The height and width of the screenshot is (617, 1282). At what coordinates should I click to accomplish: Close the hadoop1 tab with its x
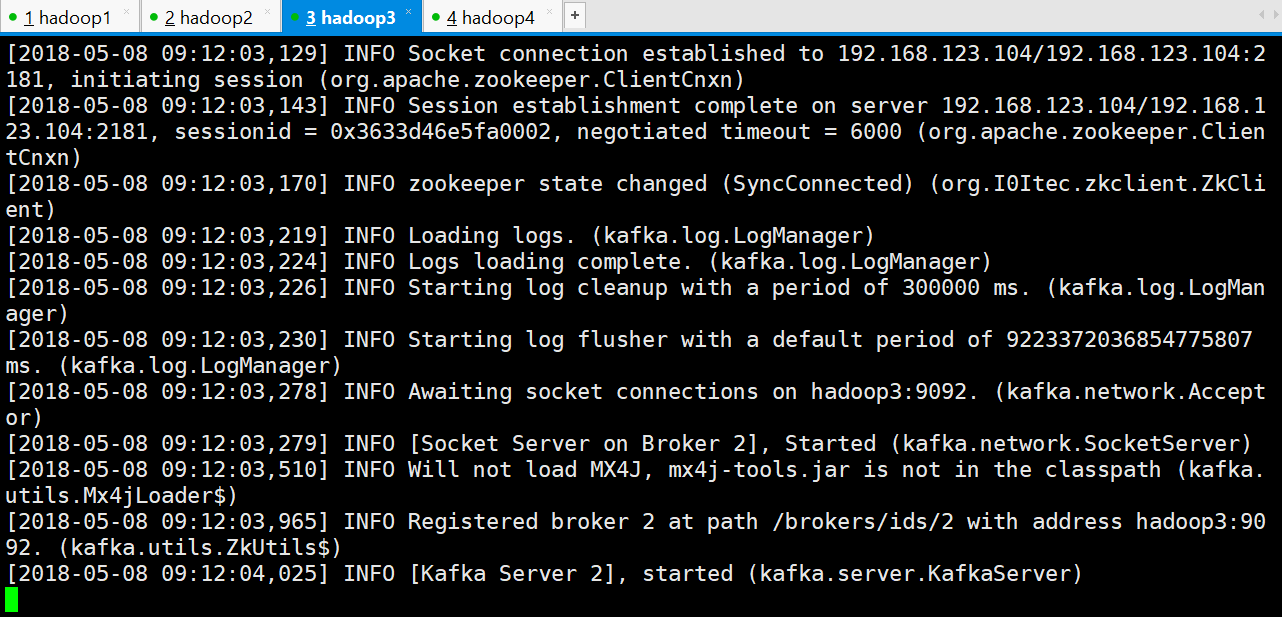[126, 13]
